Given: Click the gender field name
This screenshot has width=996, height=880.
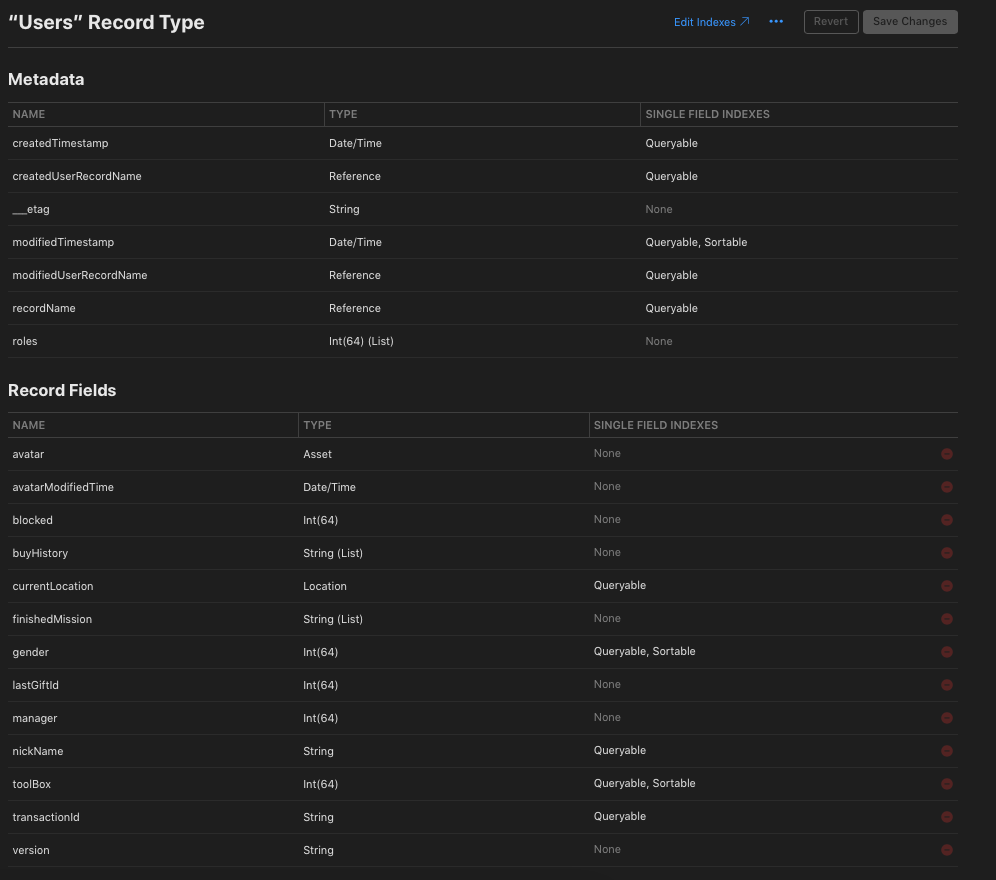Looking at the screenshot, I should coord(30,653).
